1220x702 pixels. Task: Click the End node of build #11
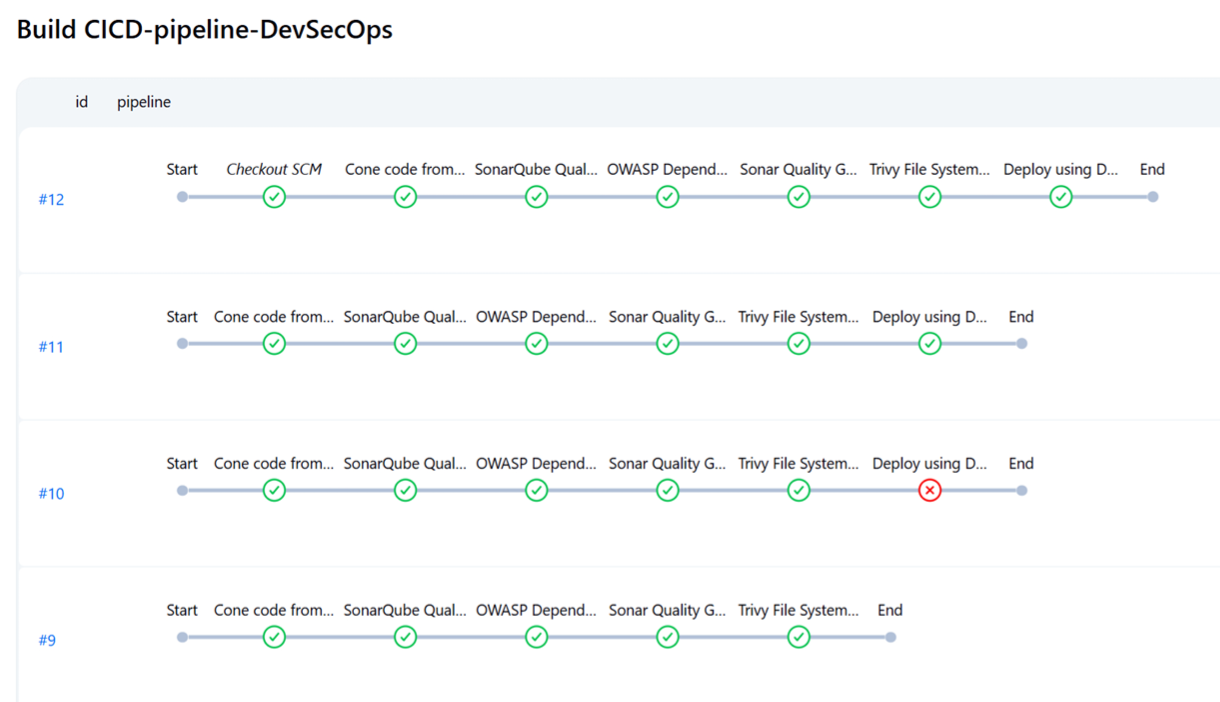point(1021,344)
